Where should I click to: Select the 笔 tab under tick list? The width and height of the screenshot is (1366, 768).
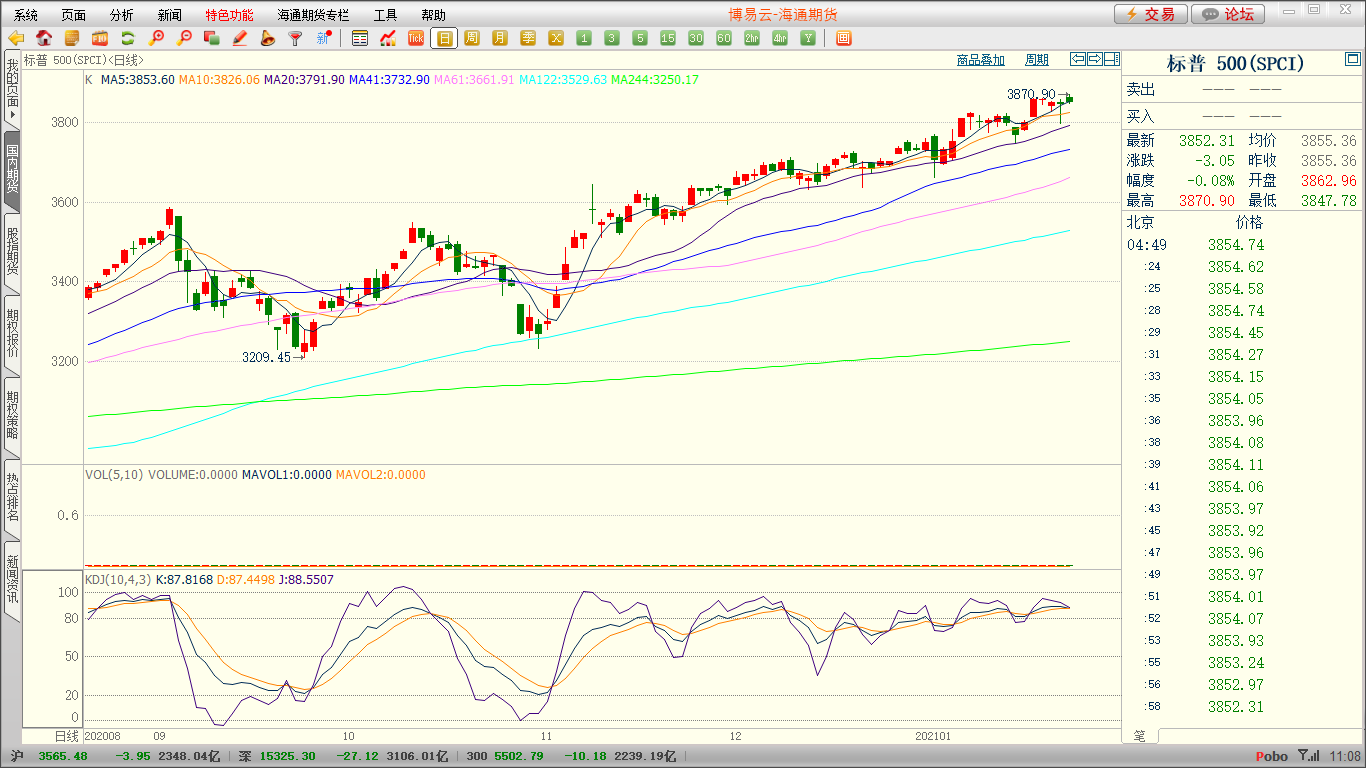1140,736
